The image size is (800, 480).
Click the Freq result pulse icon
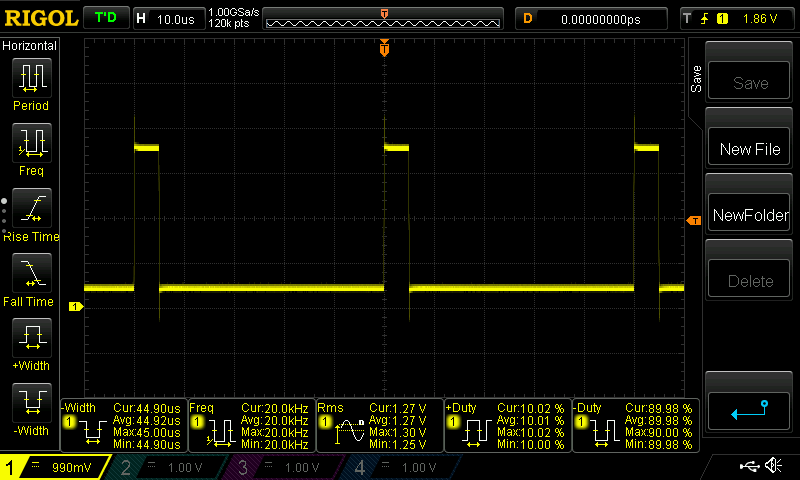coord(221,434)
